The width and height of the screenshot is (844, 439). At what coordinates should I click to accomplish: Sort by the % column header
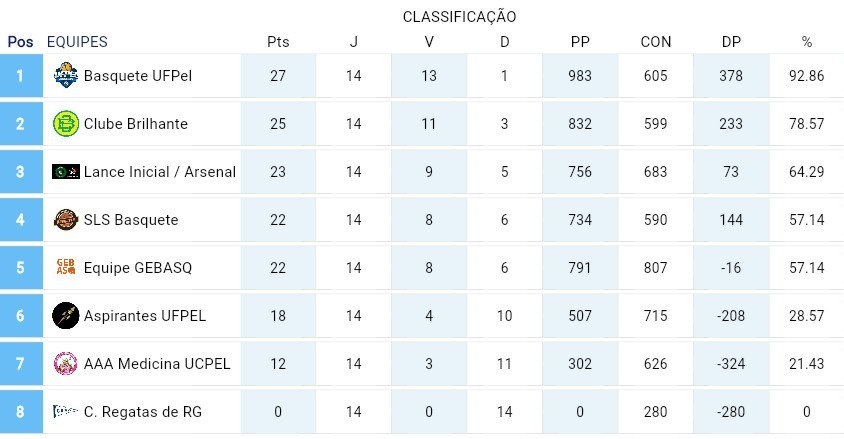(806, 42)
